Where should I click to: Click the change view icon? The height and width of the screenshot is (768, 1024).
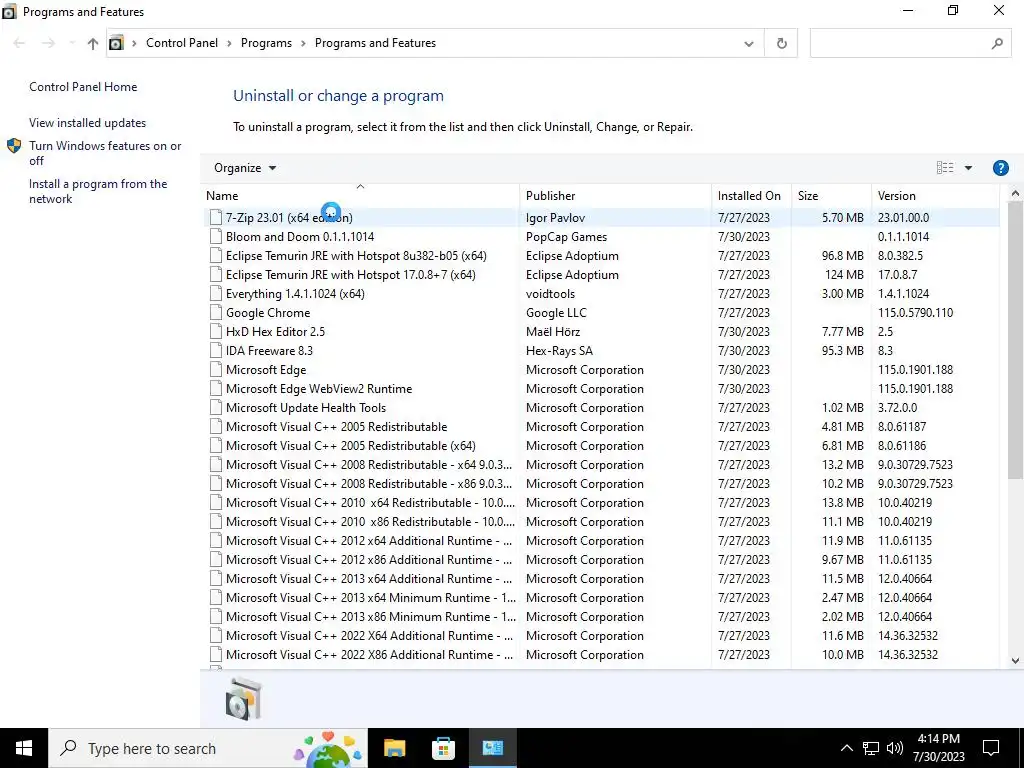(944, 168)
